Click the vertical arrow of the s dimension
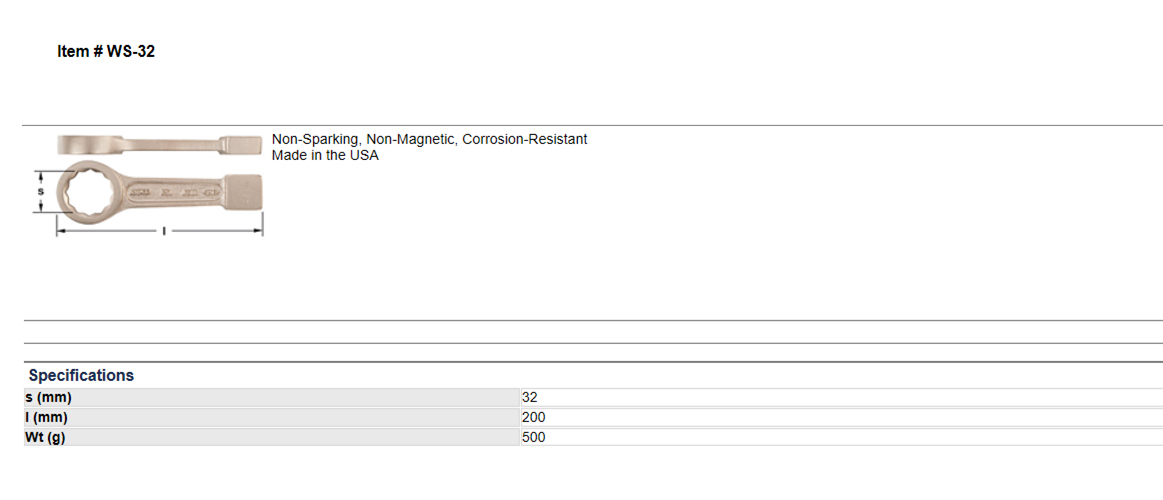 41,192
